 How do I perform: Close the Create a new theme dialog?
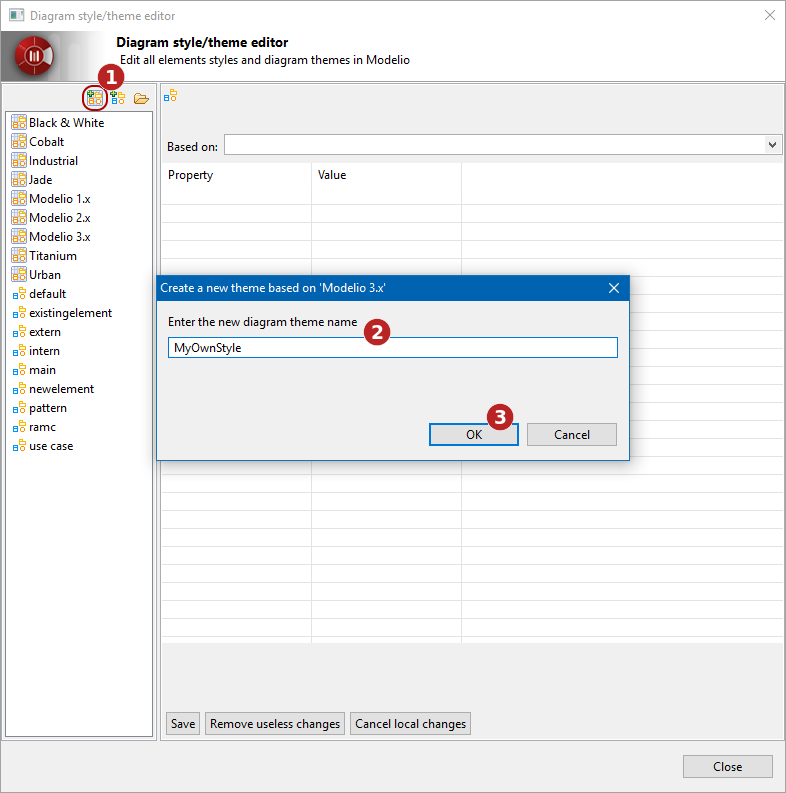(613, 288)
